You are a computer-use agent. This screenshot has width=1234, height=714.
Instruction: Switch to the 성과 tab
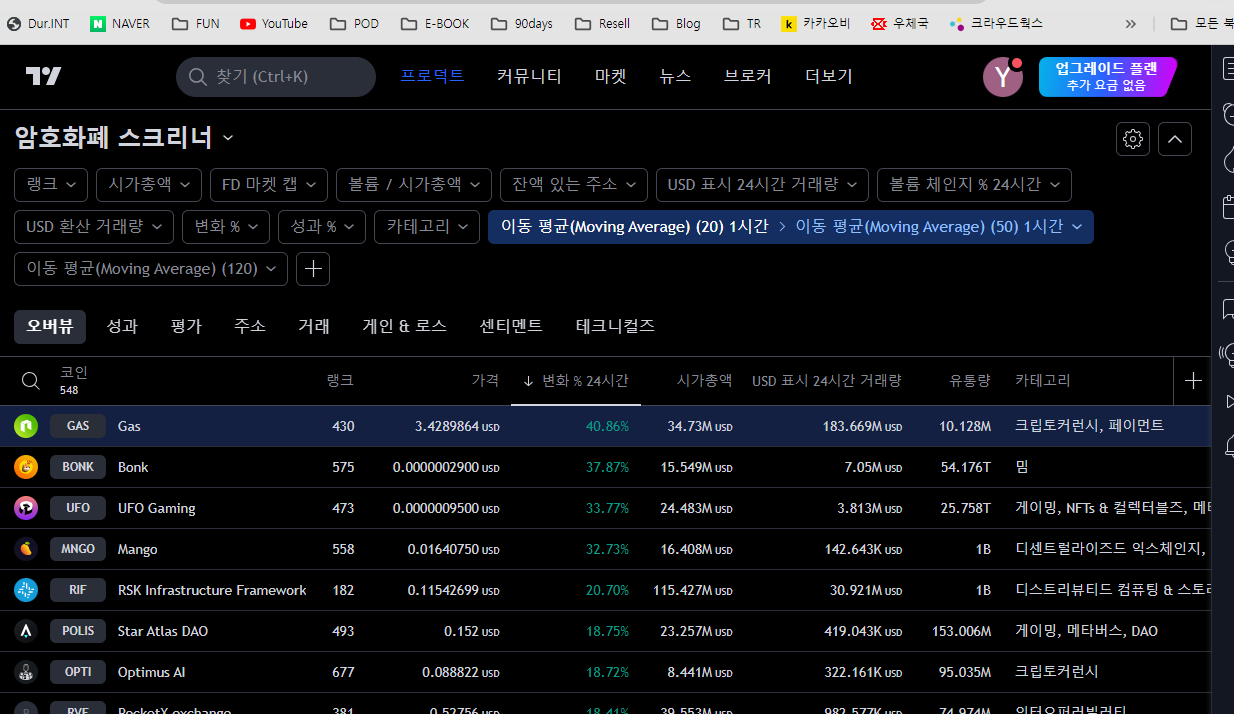[x=122, y=326]
